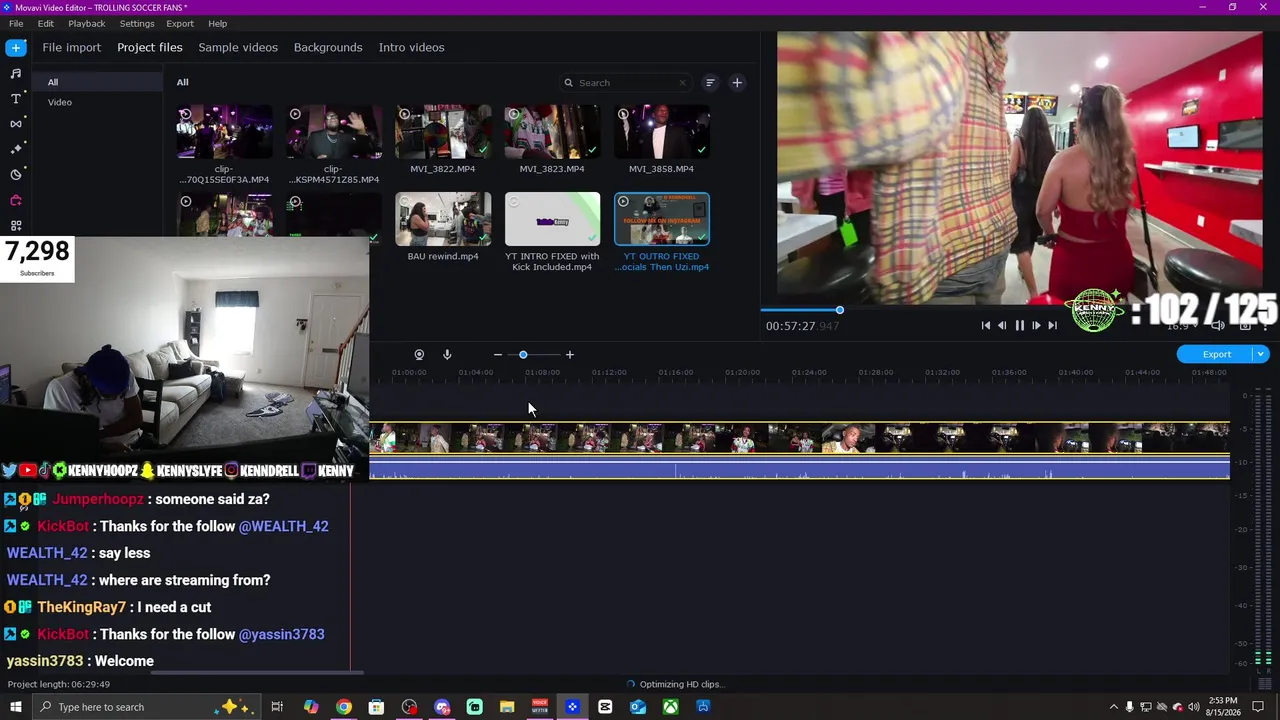Image resolution: width=1280 pixels, height=720 pixels.
Task: Open the Help menu
Action: tap(217, 23)
